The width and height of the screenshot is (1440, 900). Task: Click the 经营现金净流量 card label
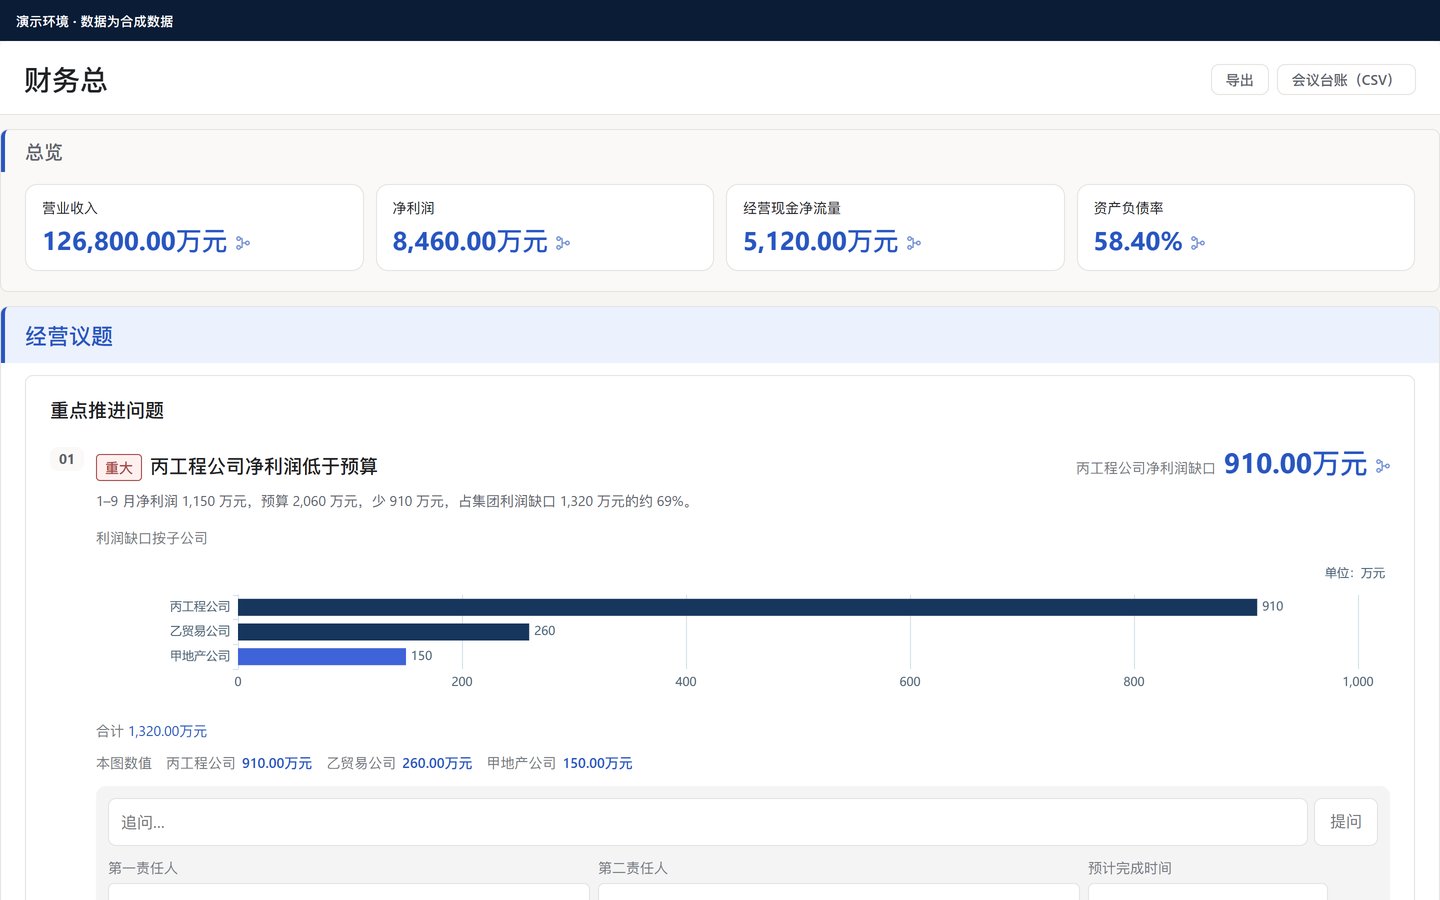[792, 208]
